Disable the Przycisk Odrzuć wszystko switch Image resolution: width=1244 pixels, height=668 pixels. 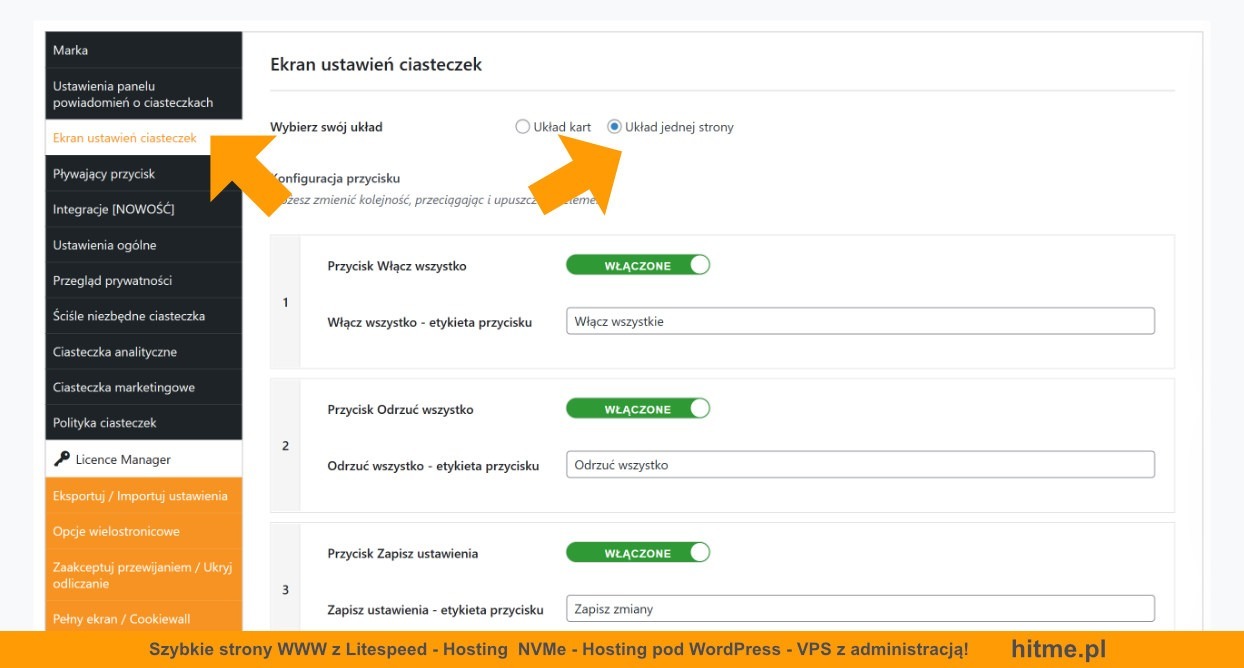(x=638, y=409)
